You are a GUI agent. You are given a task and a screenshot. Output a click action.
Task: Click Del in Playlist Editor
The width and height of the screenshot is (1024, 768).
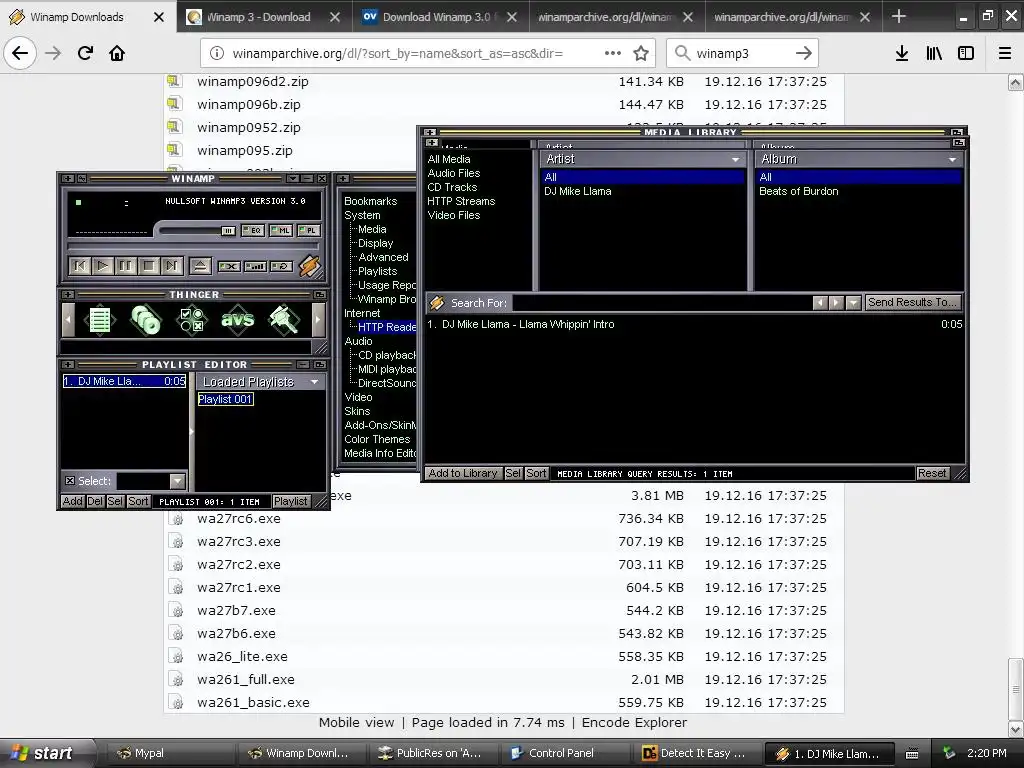click(95, 502)
